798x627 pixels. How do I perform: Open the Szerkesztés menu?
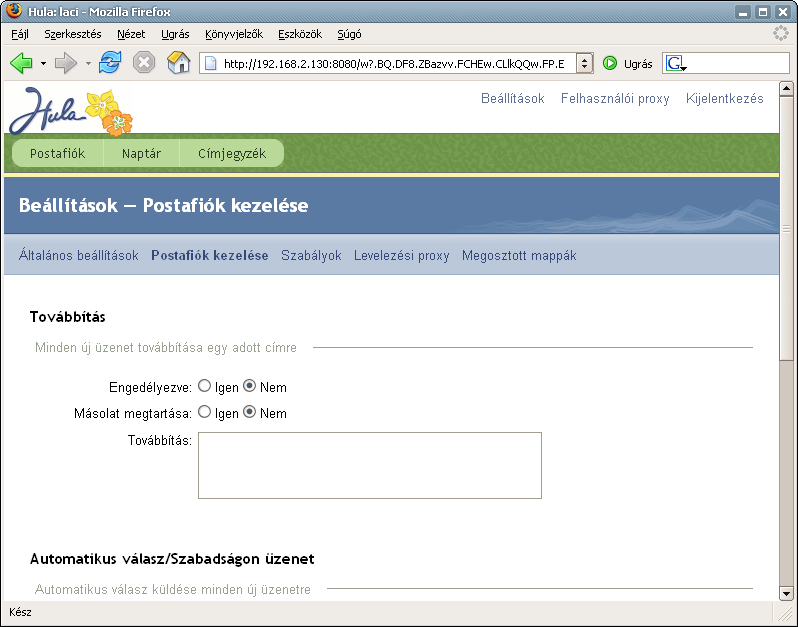72,34
